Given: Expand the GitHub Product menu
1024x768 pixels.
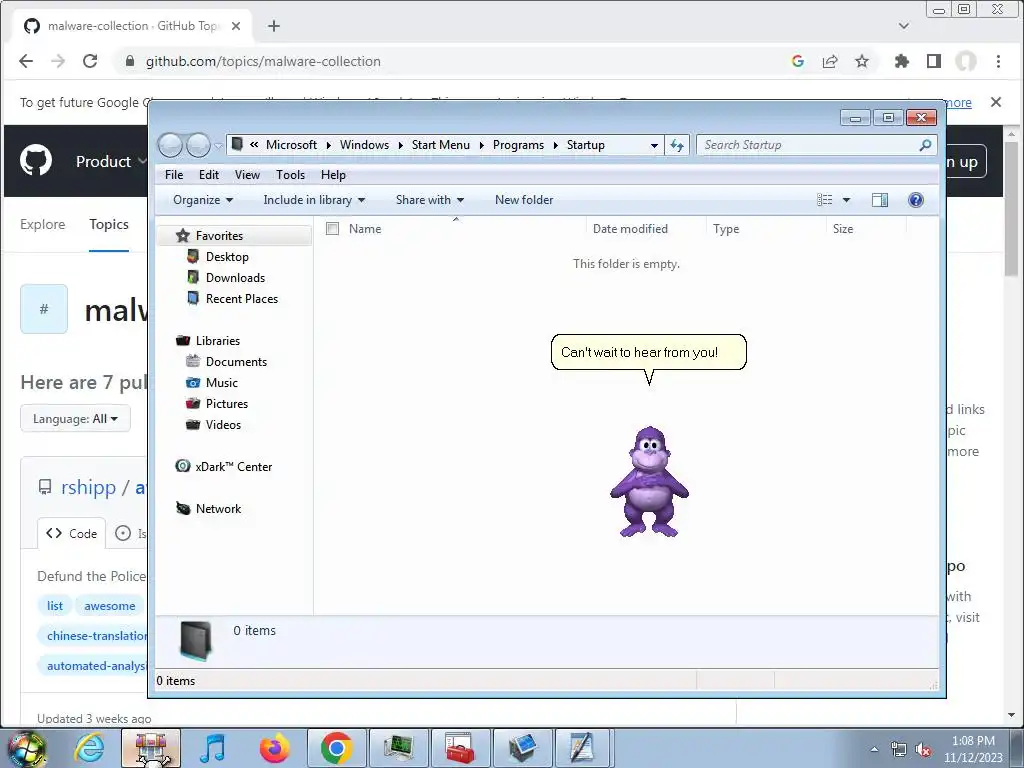Looking at the screenshot, I should [111, 161].
